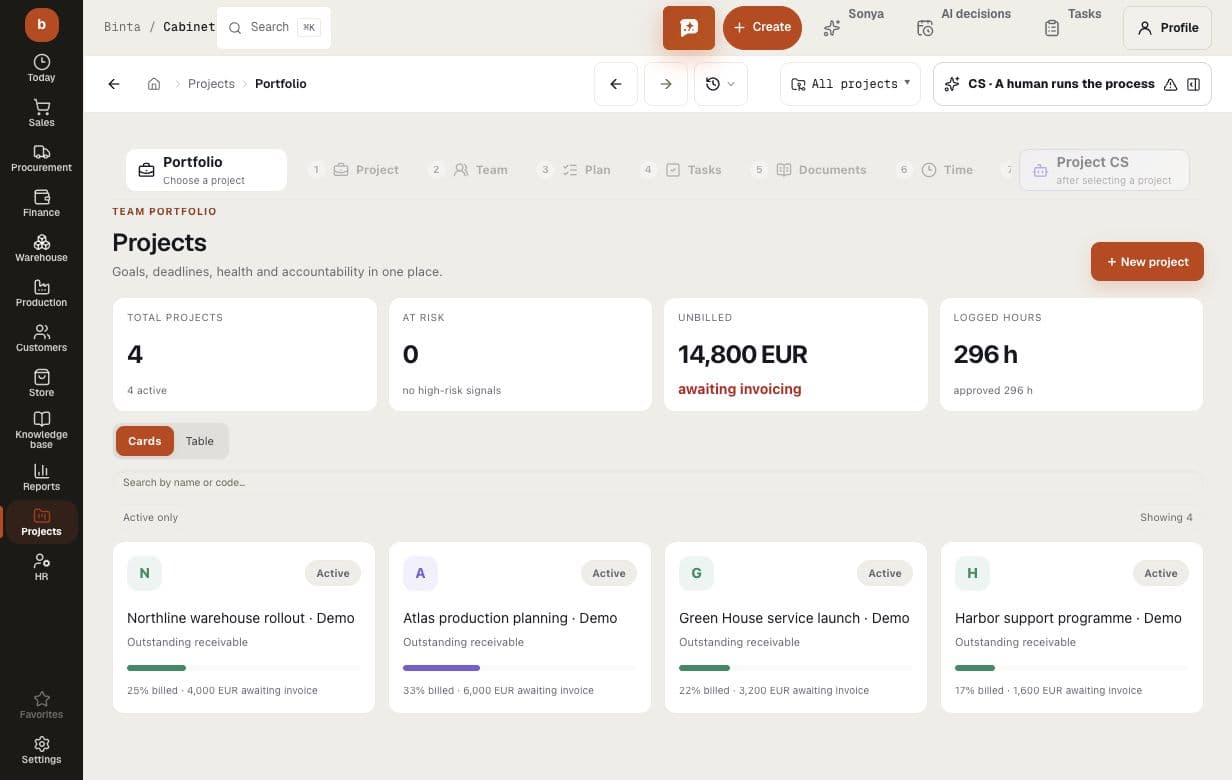Open Harbor support programme card
This screenshot has width=1232, height=780.
pos(1072,628)
